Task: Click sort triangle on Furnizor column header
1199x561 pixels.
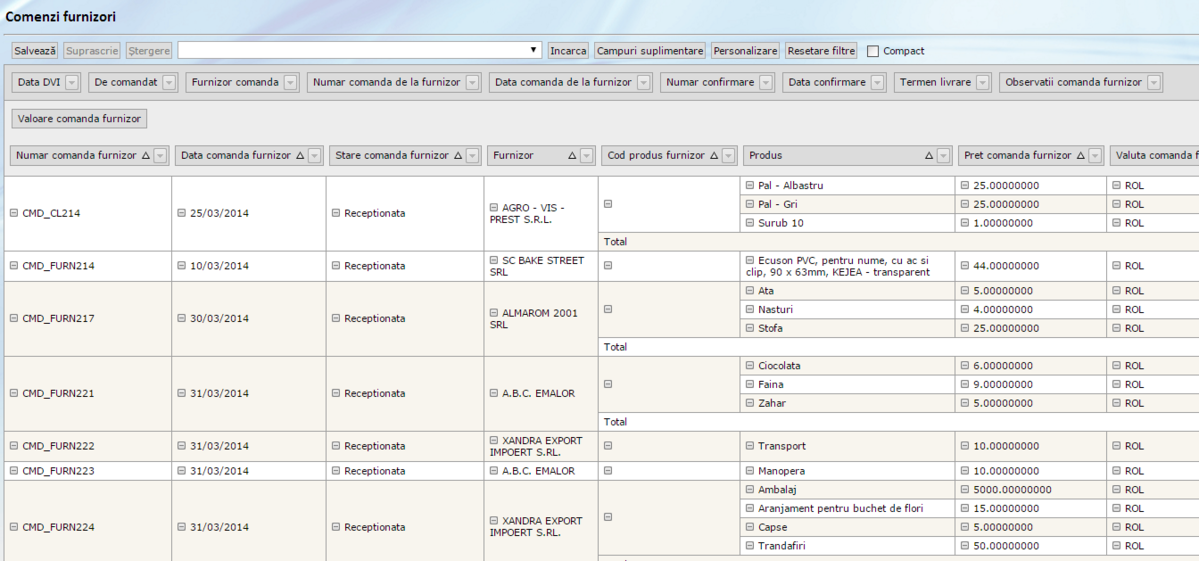Action: pos(573,156)
